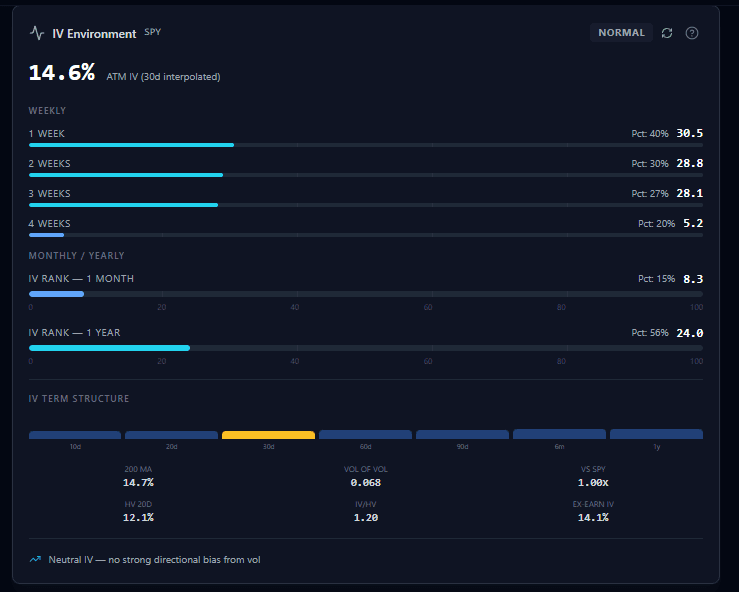739x592 pixels.
Task: Click the ATM IV (30d interpolated) label
Action: (x=163, y=77)
